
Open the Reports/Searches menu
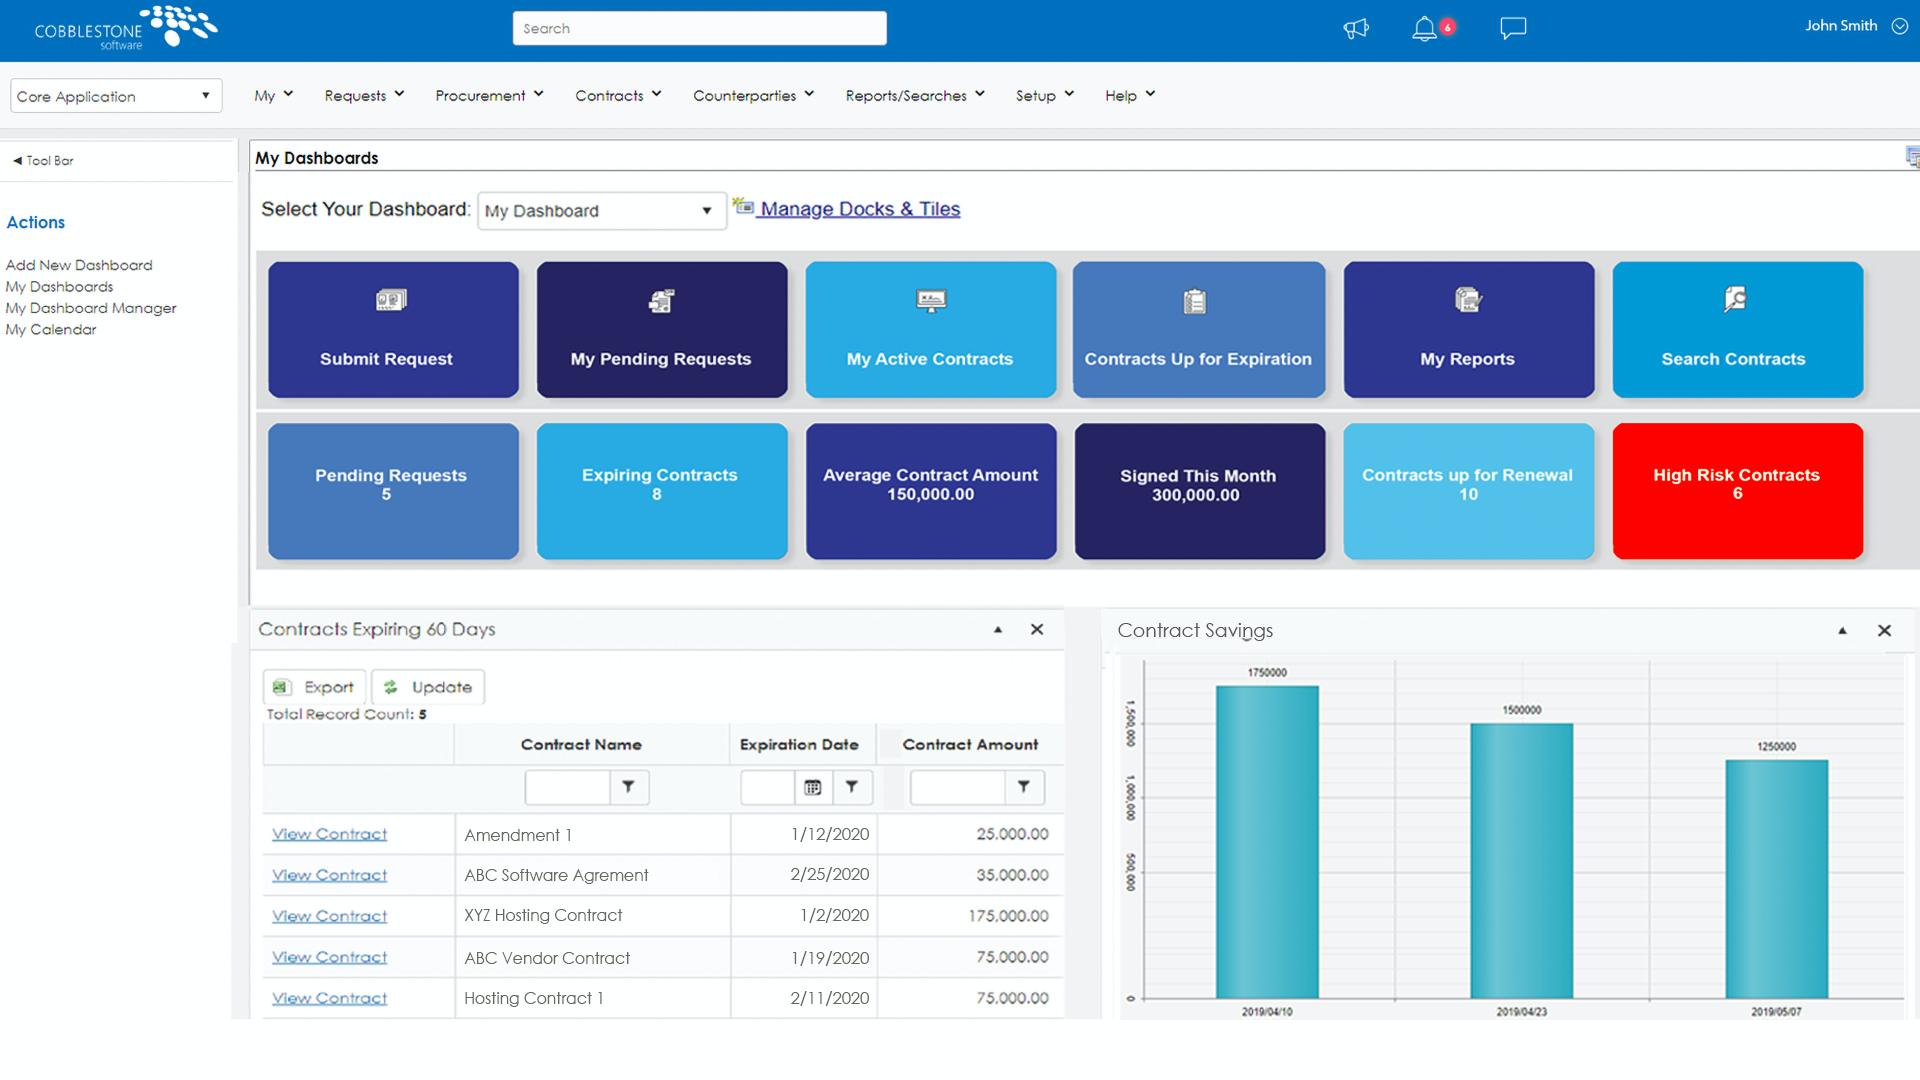[913, 95]
